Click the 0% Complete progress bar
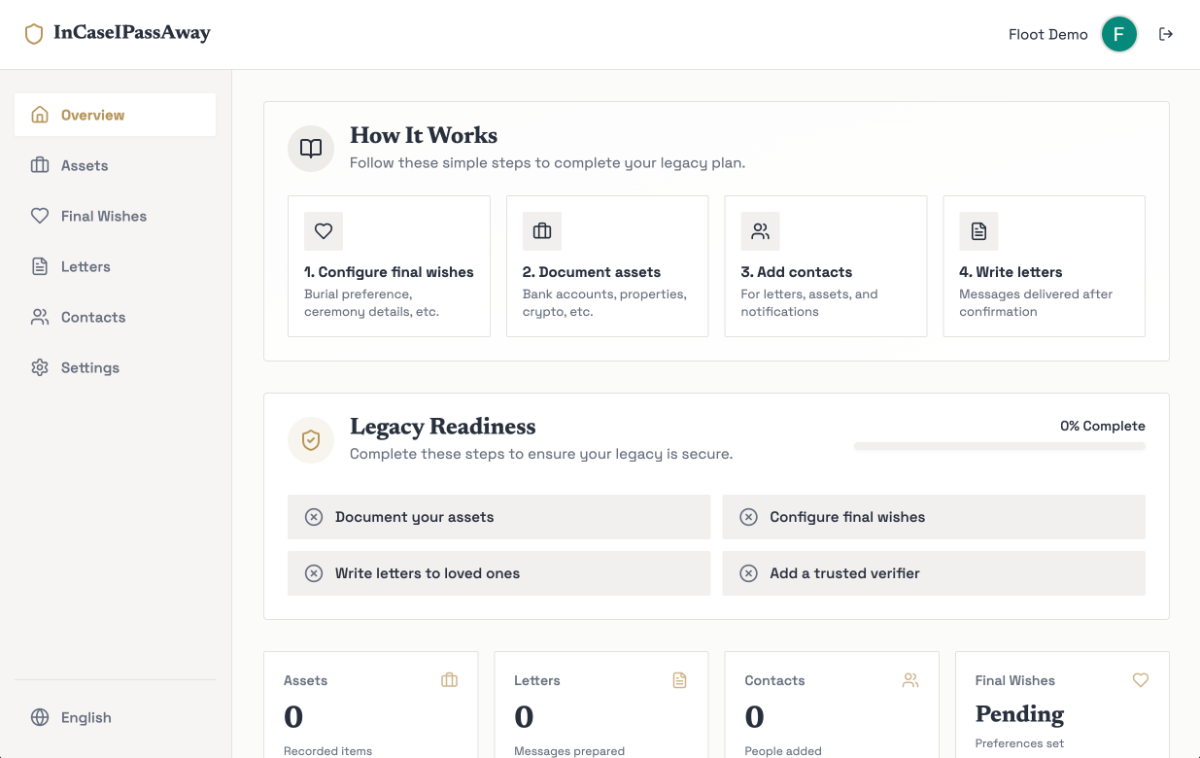This screenshot has width=1200, height=758. pyautogui.click(x=999, y=445)
